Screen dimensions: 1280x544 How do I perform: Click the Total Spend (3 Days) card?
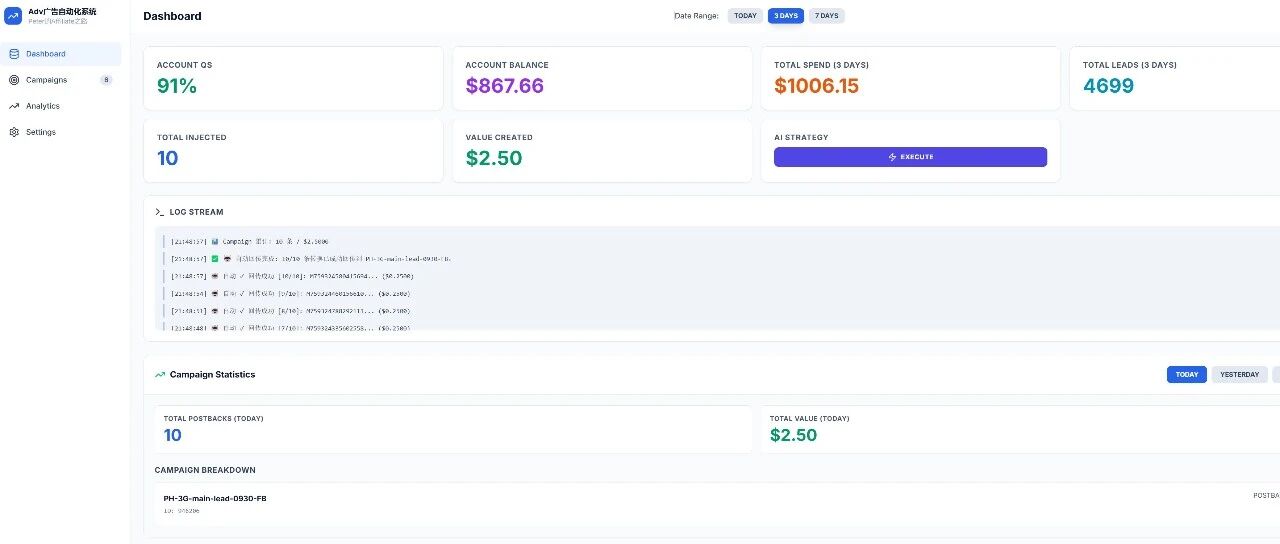click(911, 78)
